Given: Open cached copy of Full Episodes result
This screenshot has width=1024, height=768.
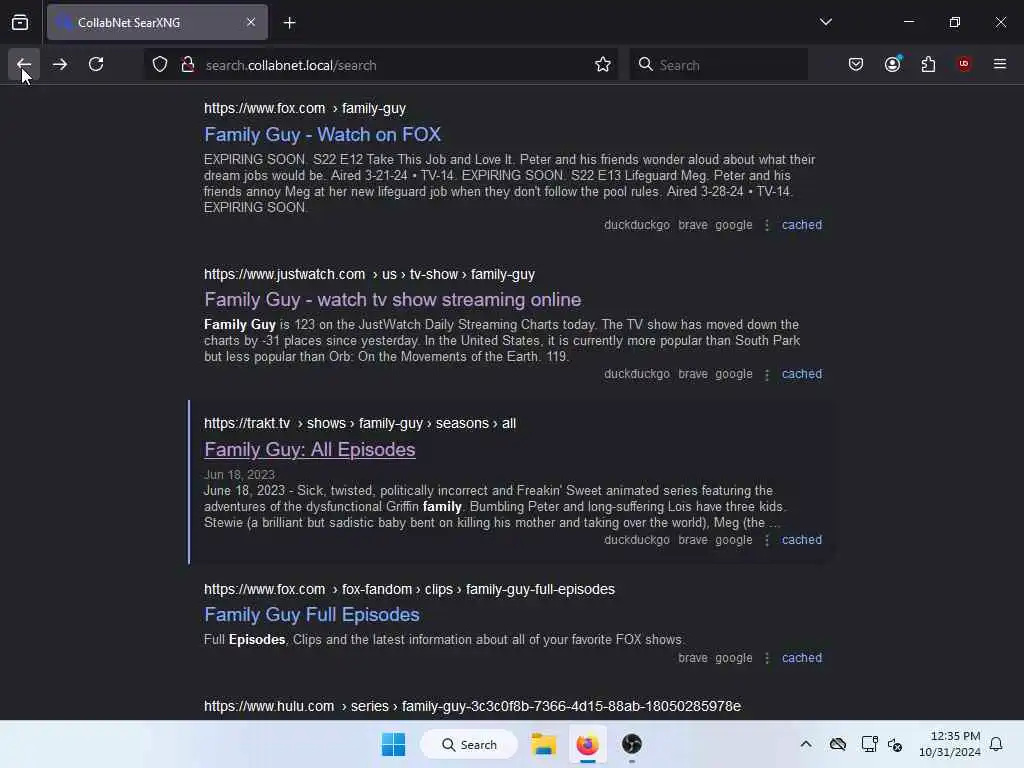Looking at the screenshot, I should click(802, 658).
